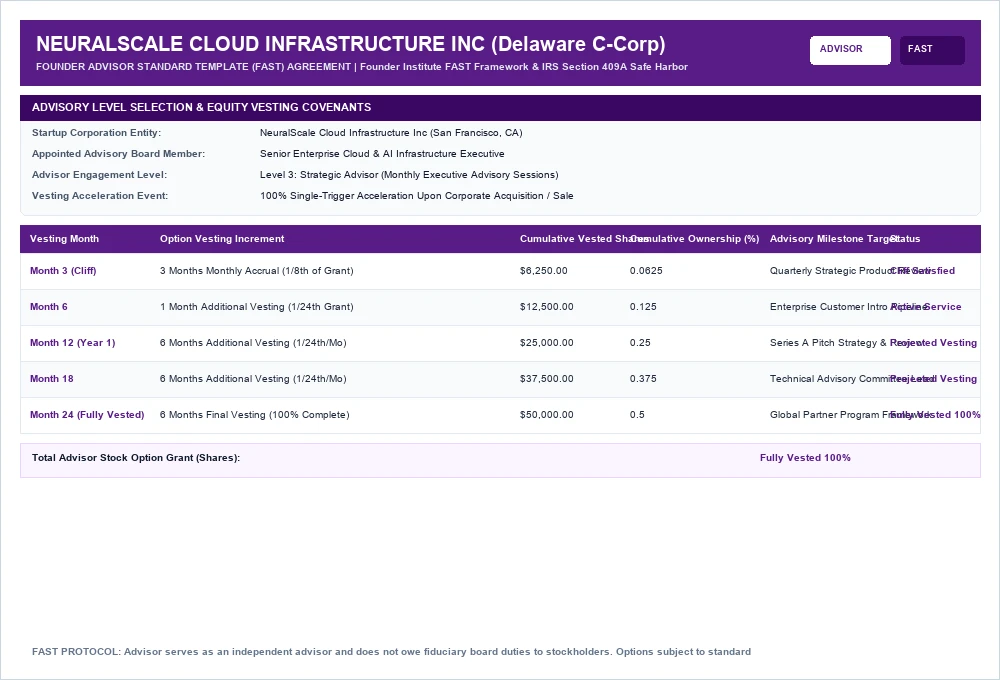1000x680 pixels.
Task: Click the 'Startup Corporation Entity:' label
Action: (x=96, y=133)
